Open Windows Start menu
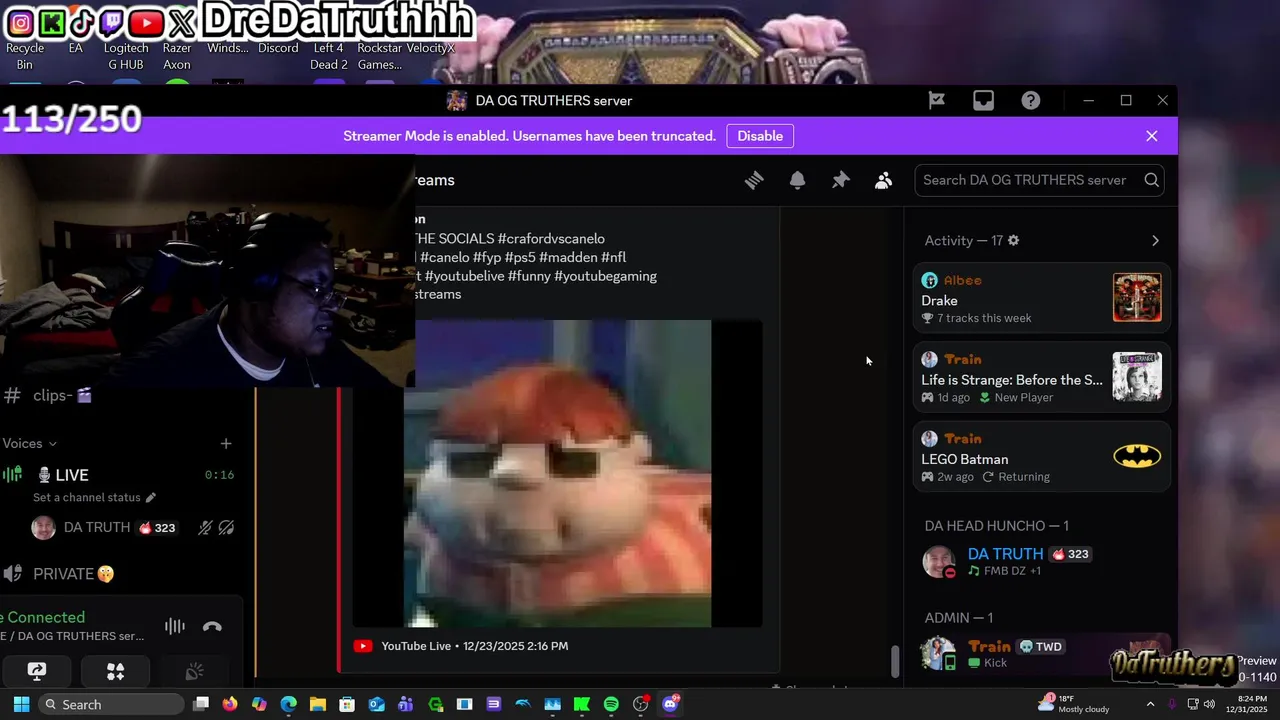 [21, 704]
